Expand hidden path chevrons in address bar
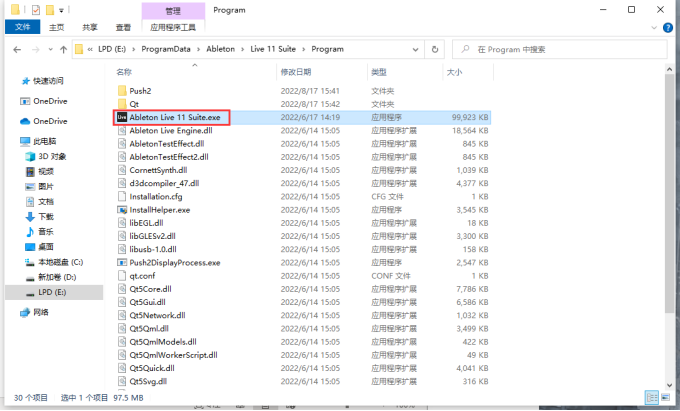Image resolution: width=680 pixels, height=411 pixels. (x=90, y=49)
